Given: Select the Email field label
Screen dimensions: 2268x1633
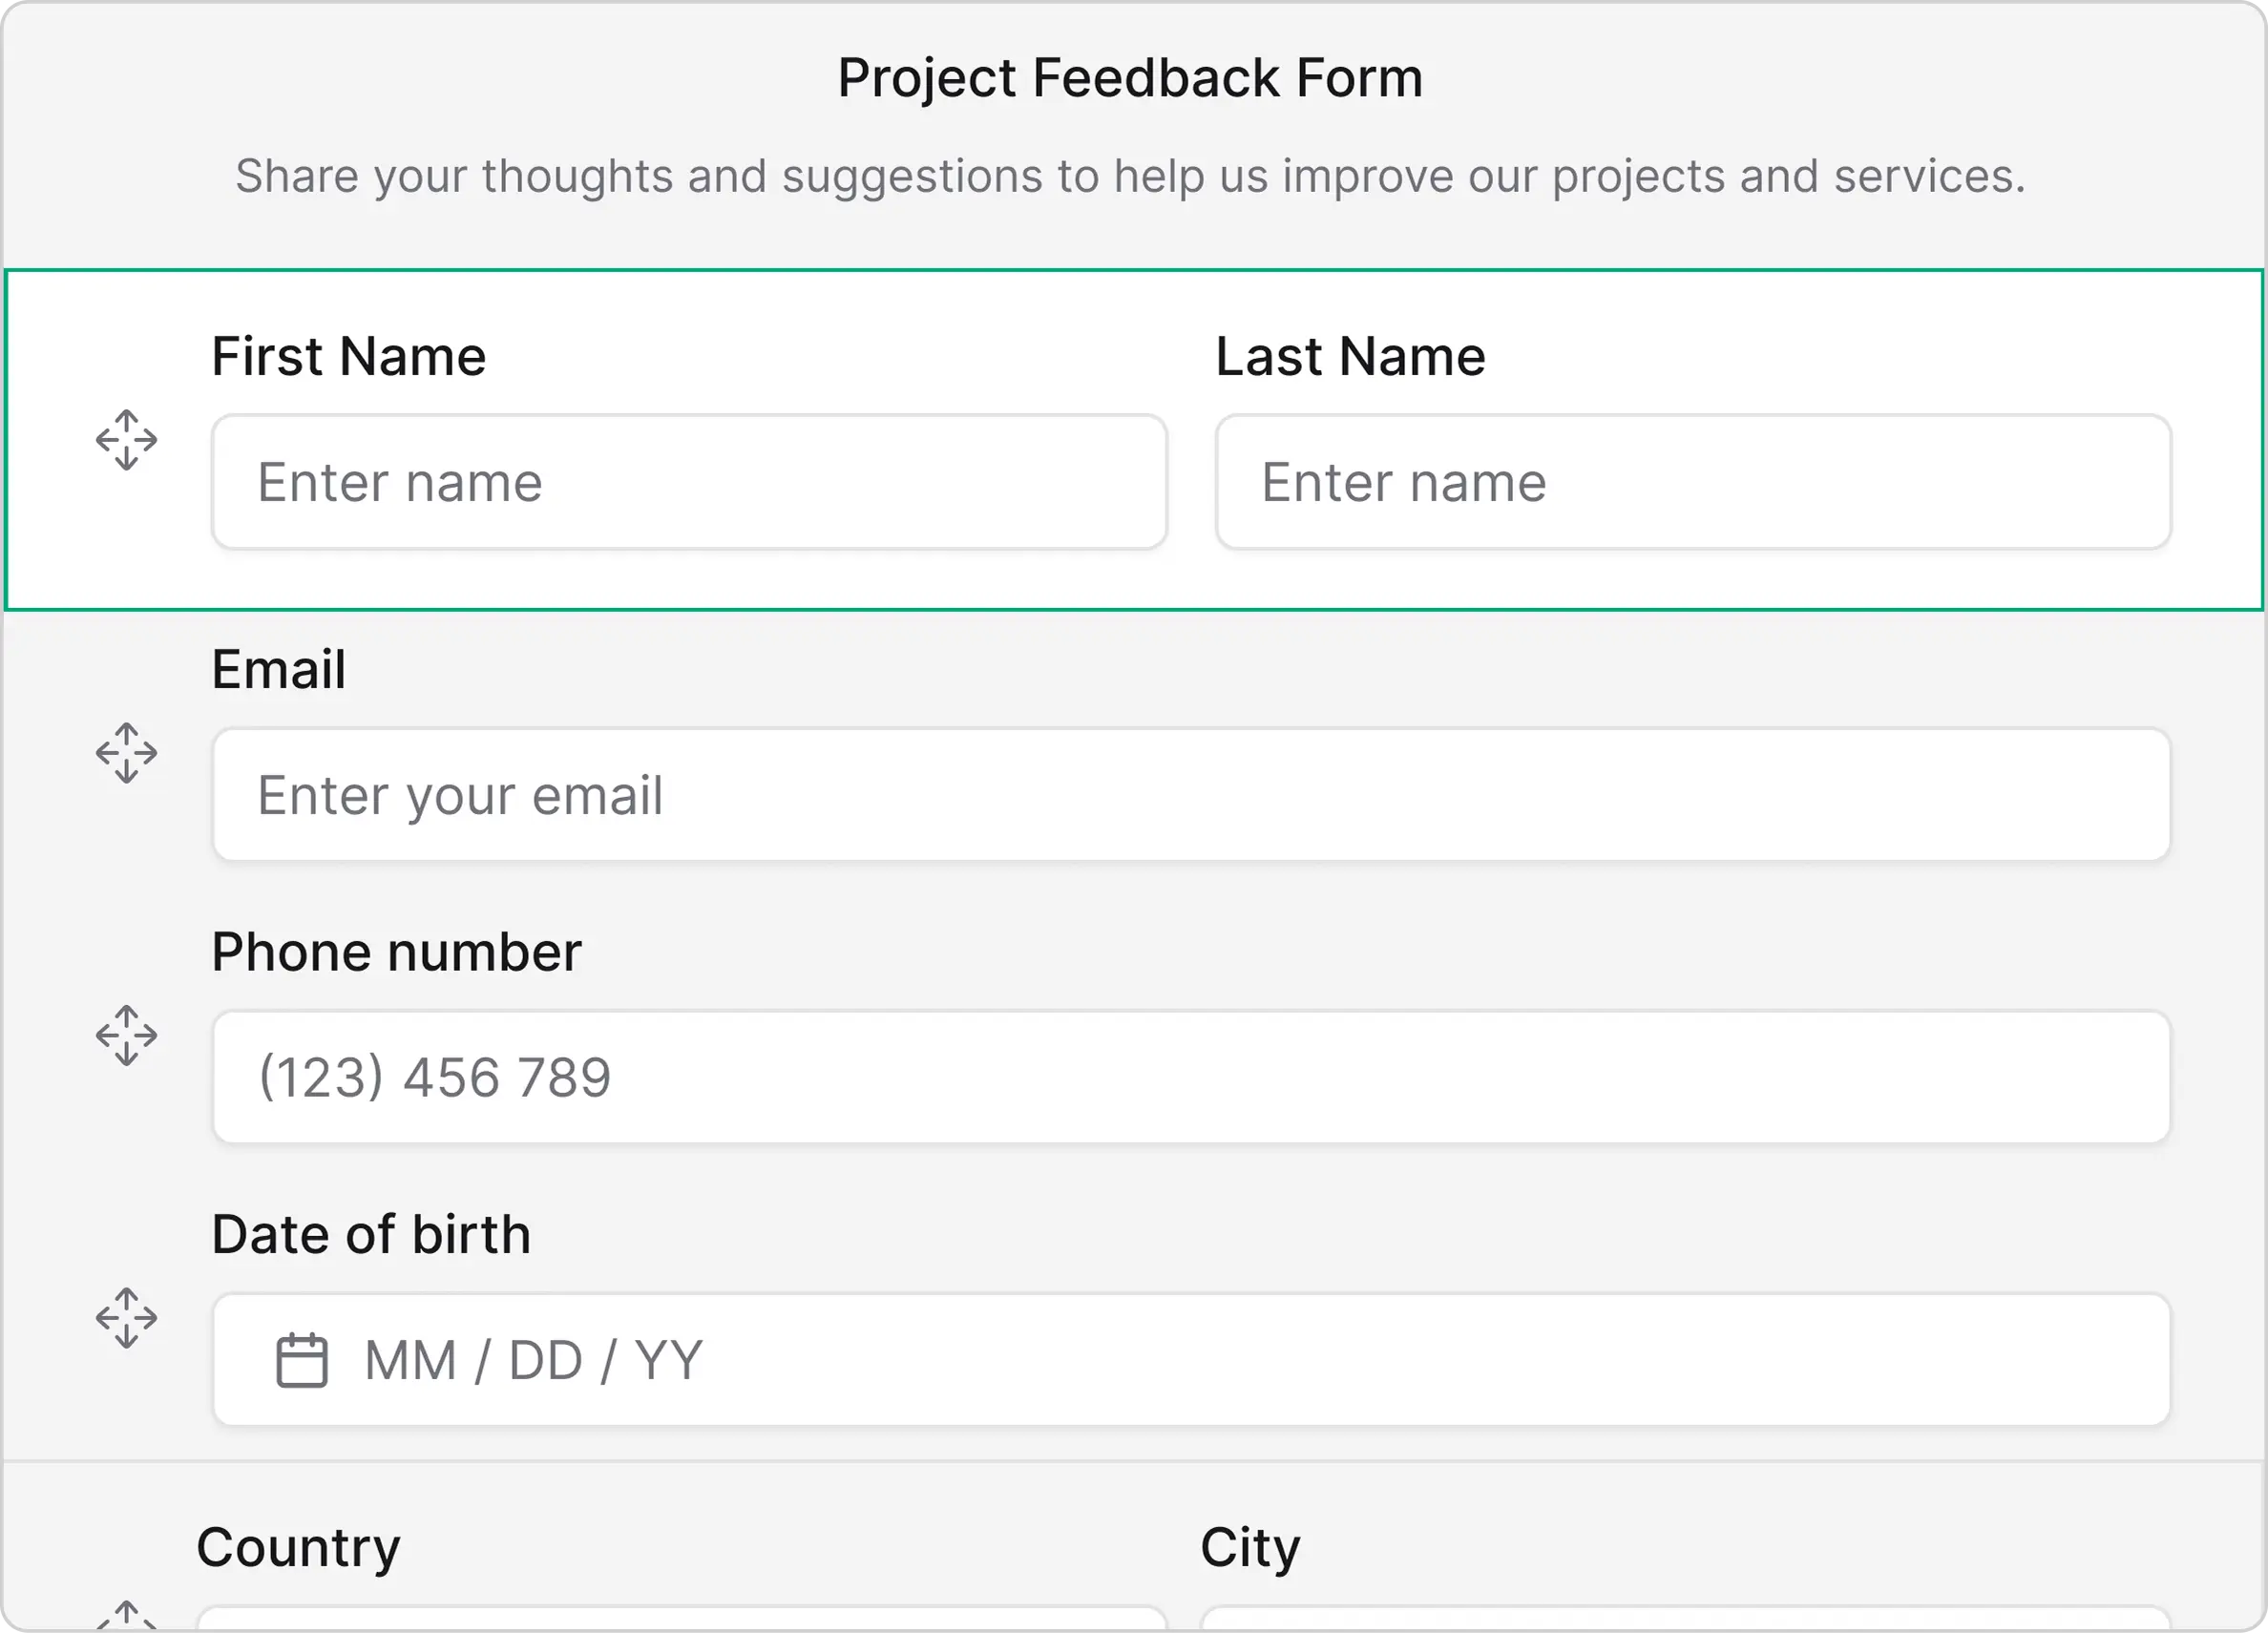Looking at the screenshot, I should (278, 669).
